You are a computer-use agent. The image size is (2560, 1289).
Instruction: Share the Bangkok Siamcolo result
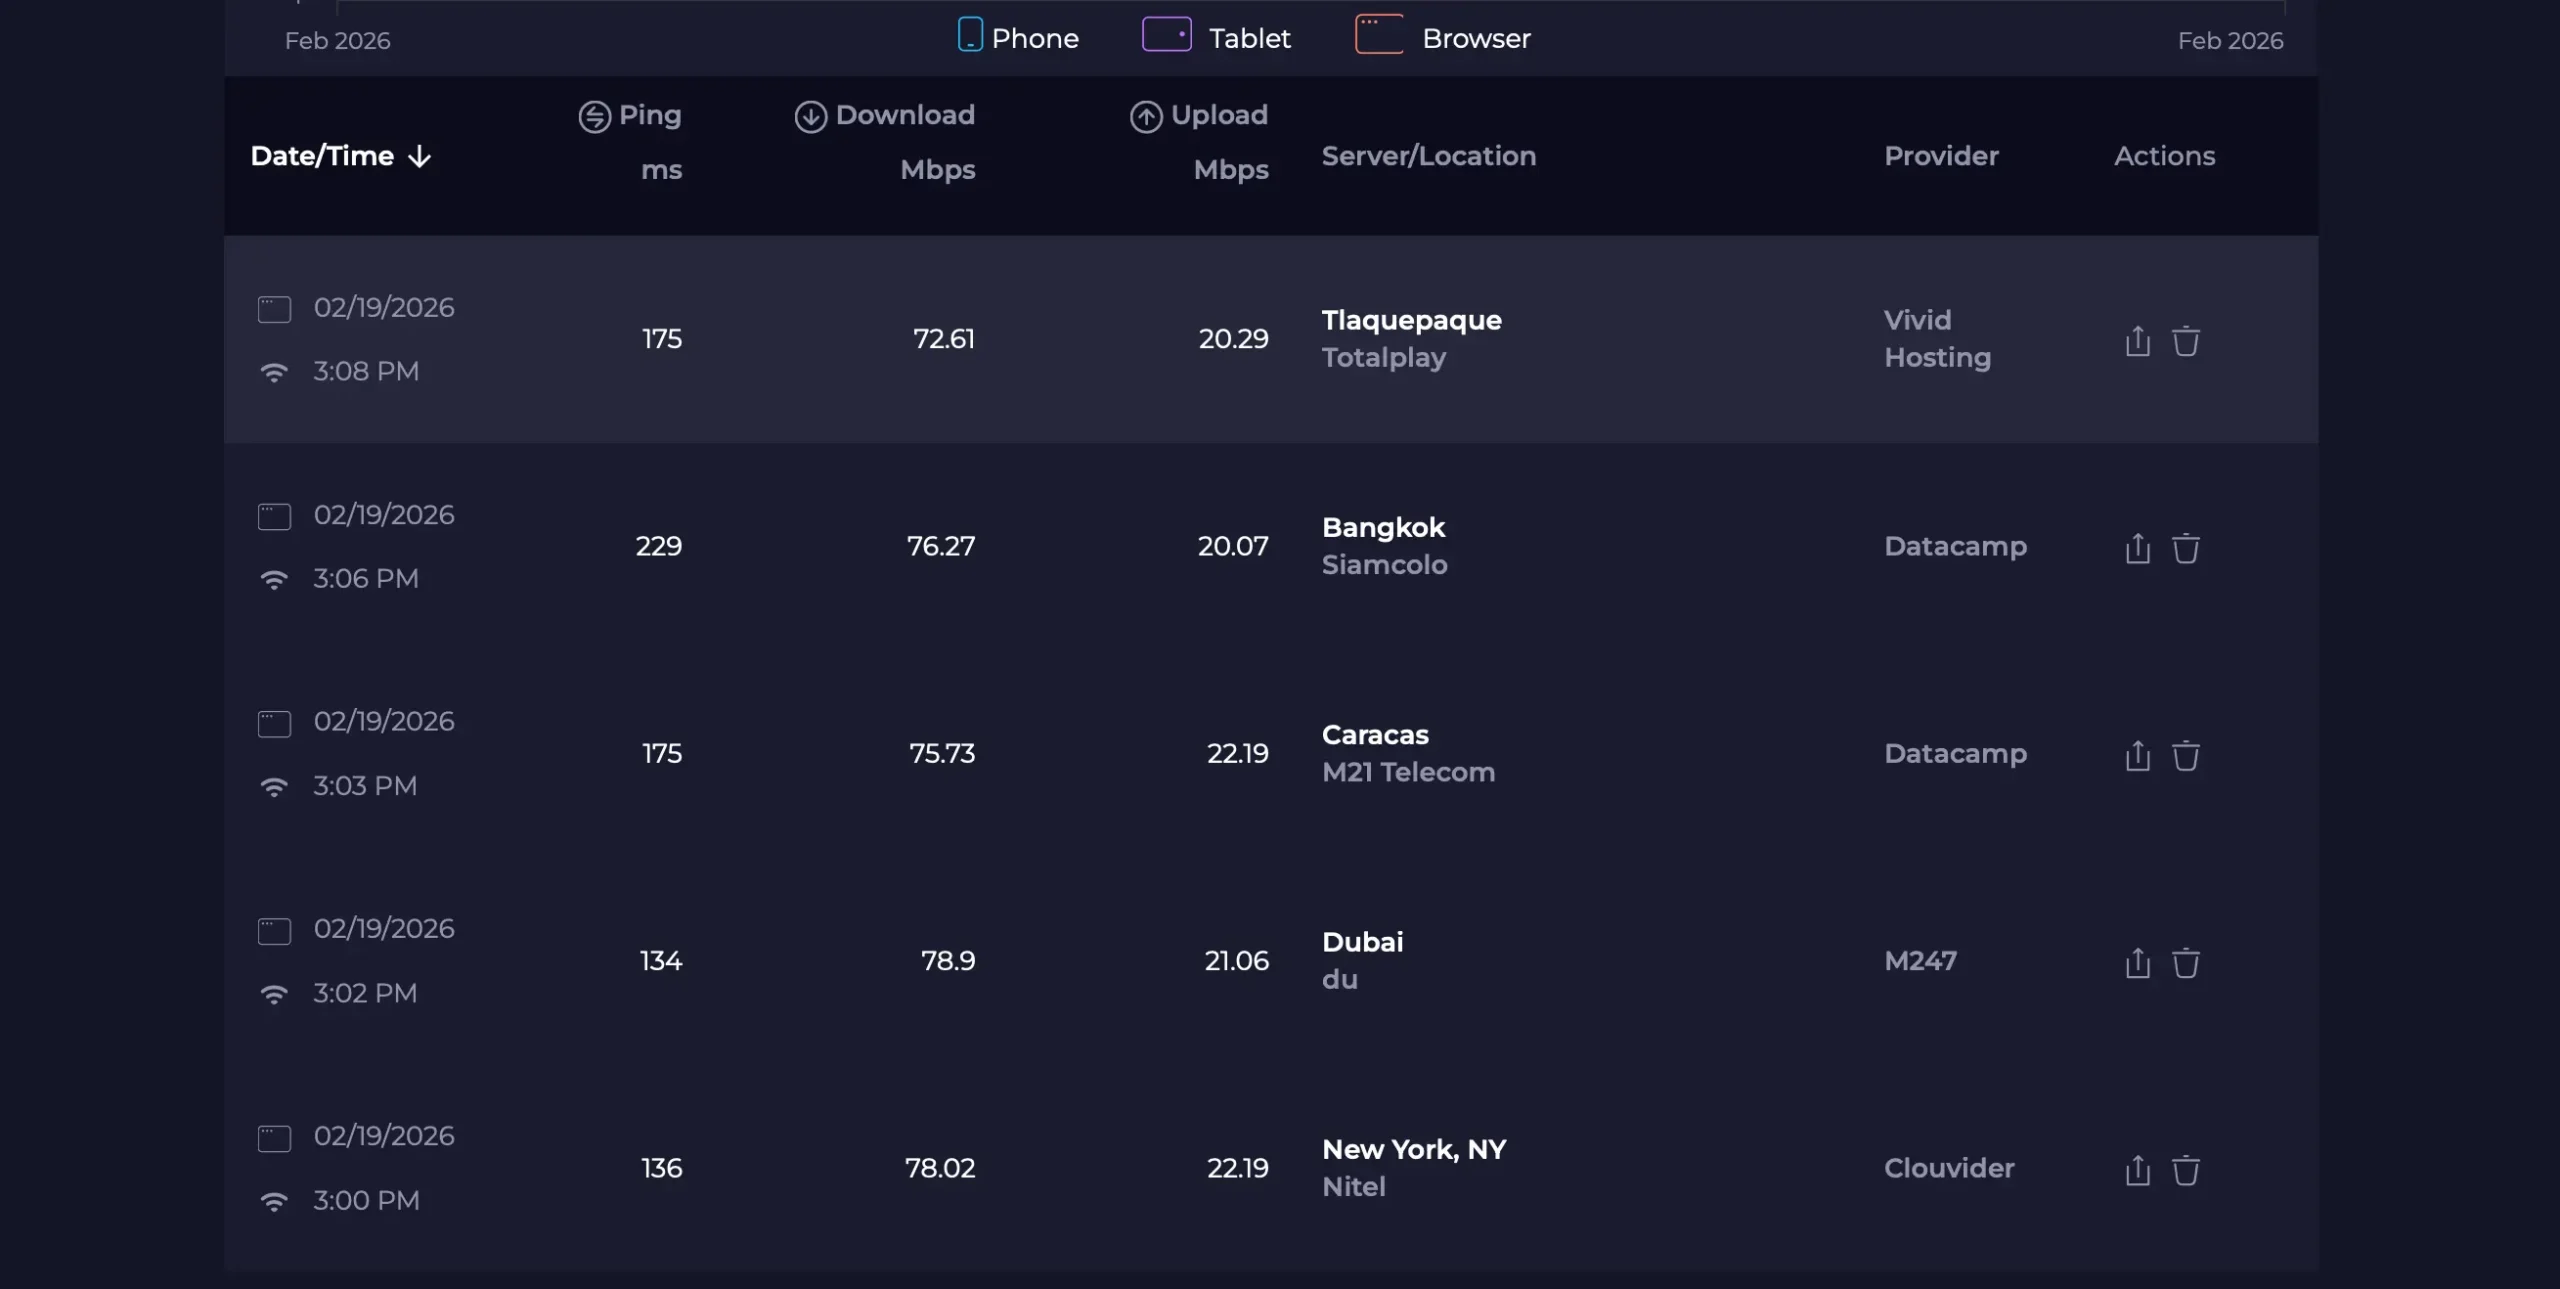click(2137, 548)
